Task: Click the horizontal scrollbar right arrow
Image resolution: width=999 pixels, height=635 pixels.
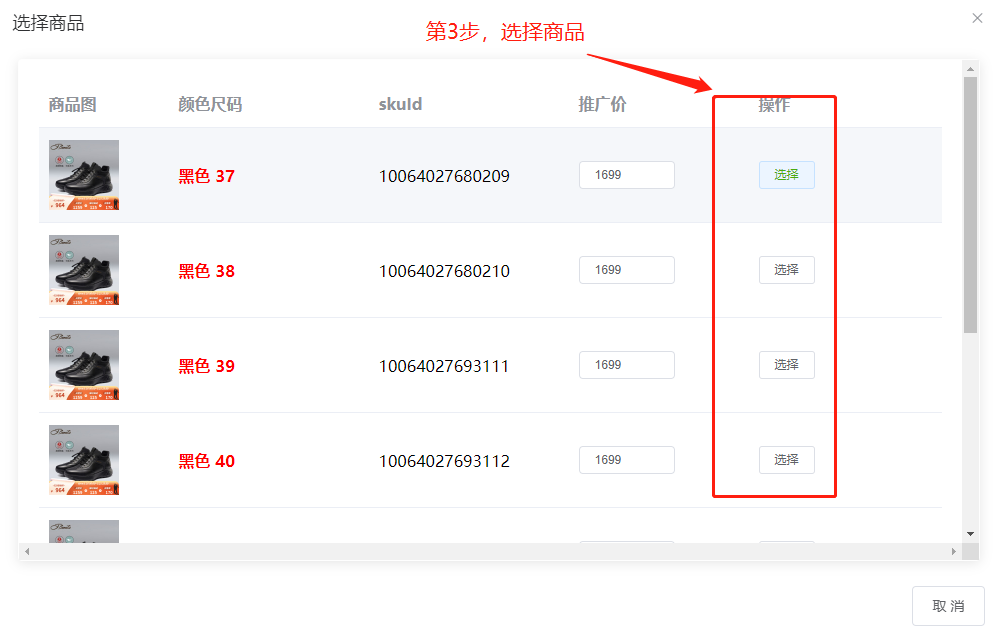Action: click(x=954, y=552)
